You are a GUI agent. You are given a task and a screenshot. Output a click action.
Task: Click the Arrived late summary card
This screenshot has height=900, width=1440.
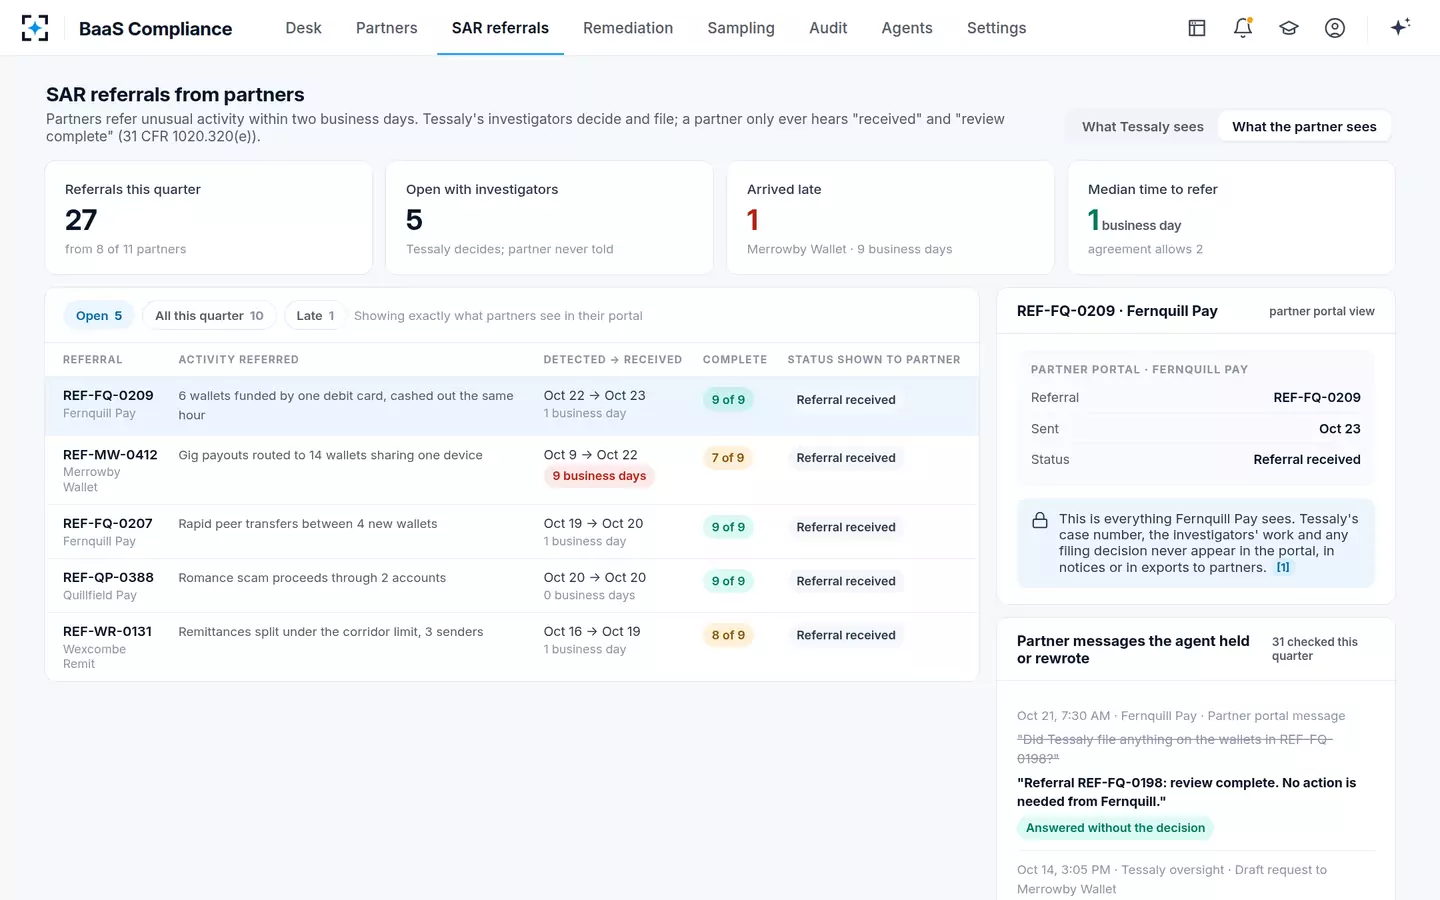coord(890,218)
